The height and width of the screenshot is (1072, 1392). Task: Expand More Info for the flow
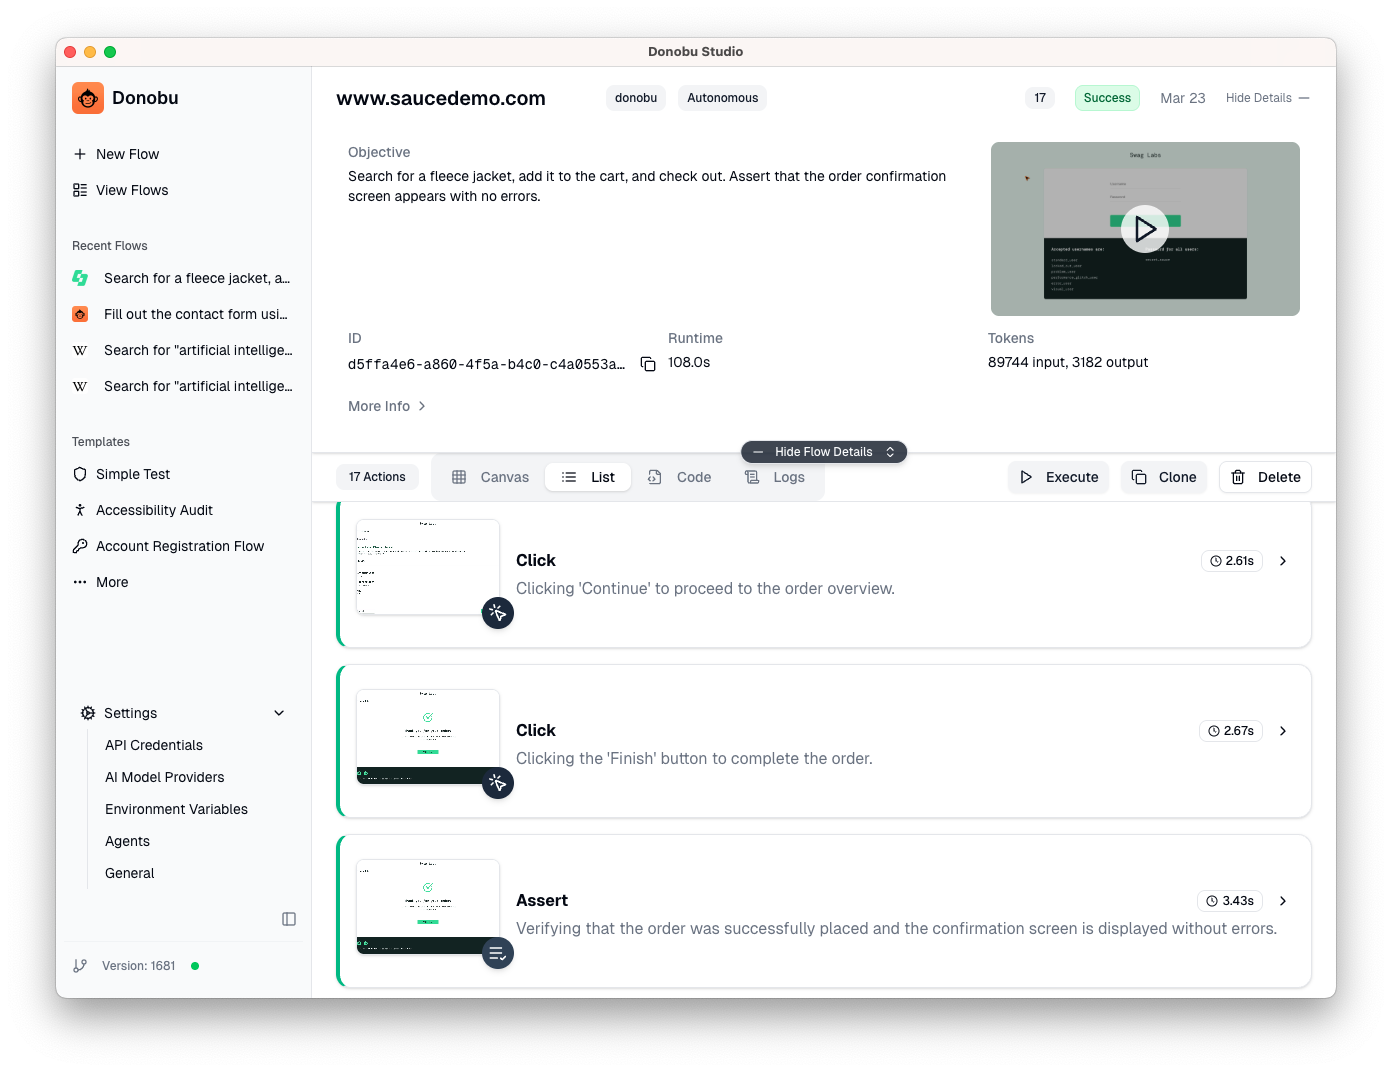click(386, 406)
